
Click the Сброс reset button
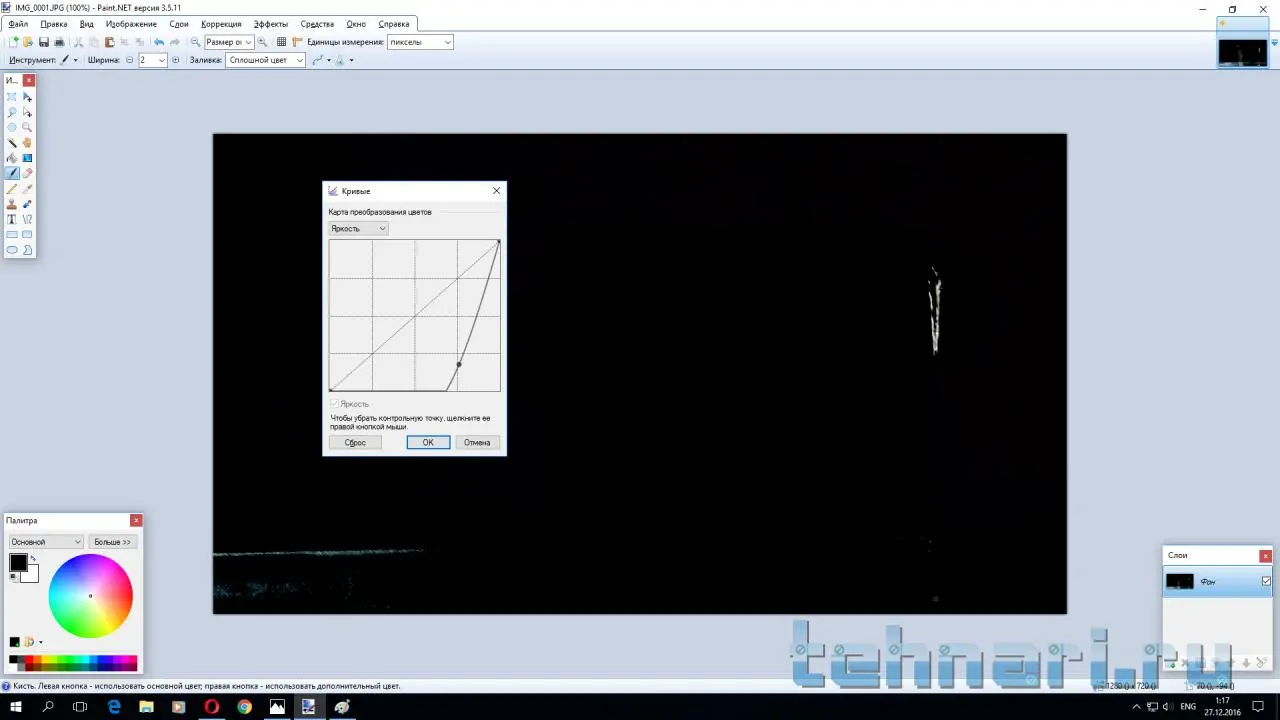tap(355, 442)
